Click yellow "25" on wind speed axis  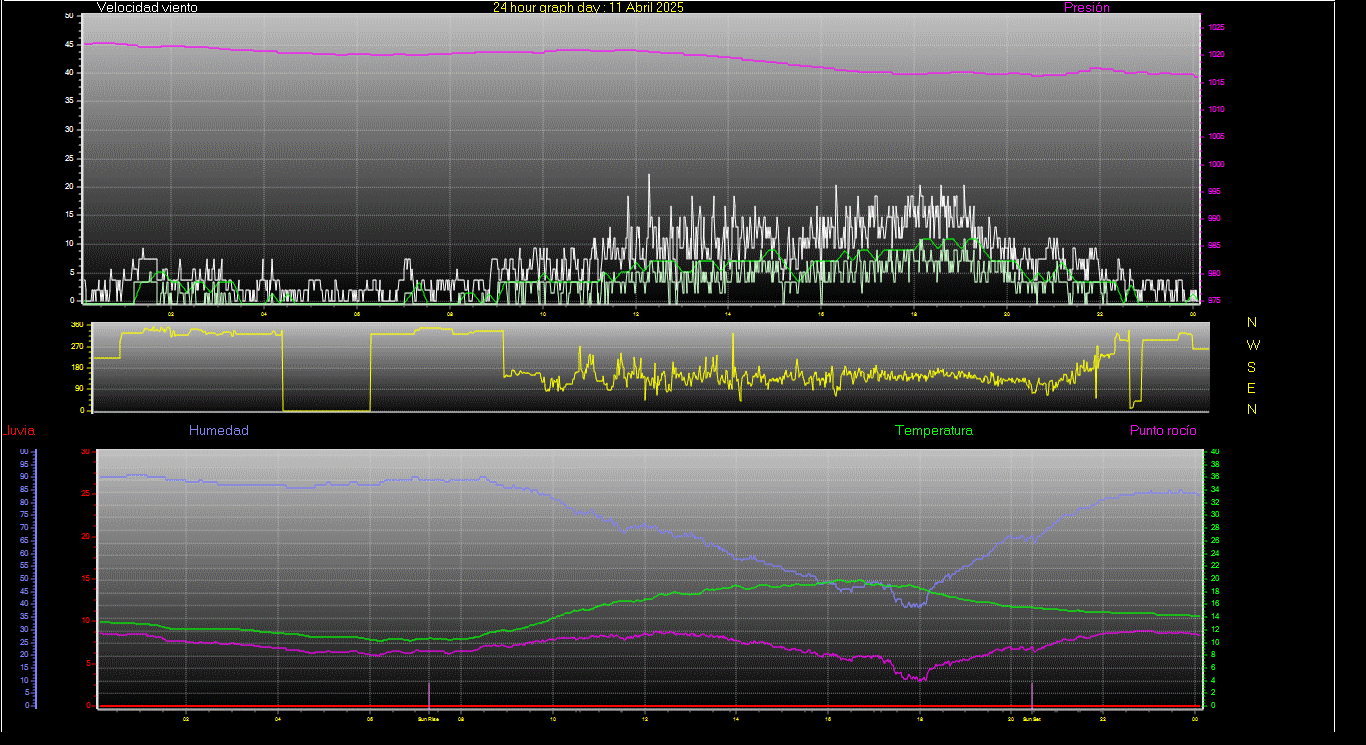click(69, 158)
